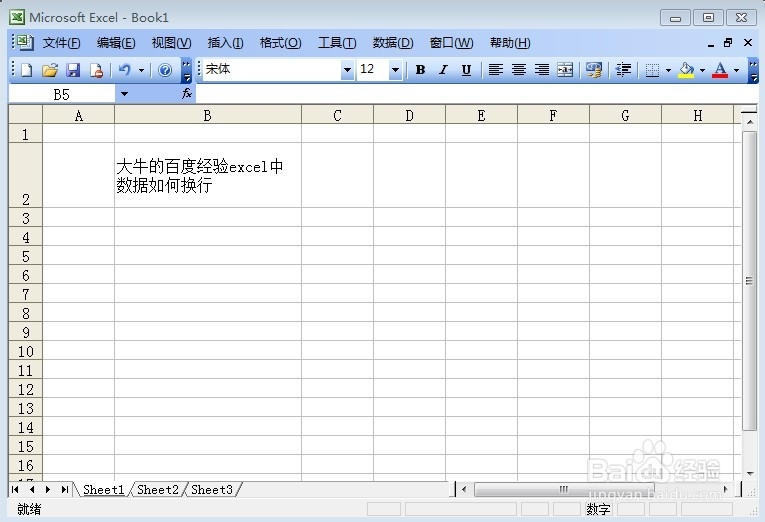Click Select All corner button
The width and height of the screenshot is (765, 522).
(x=26, y=115)
